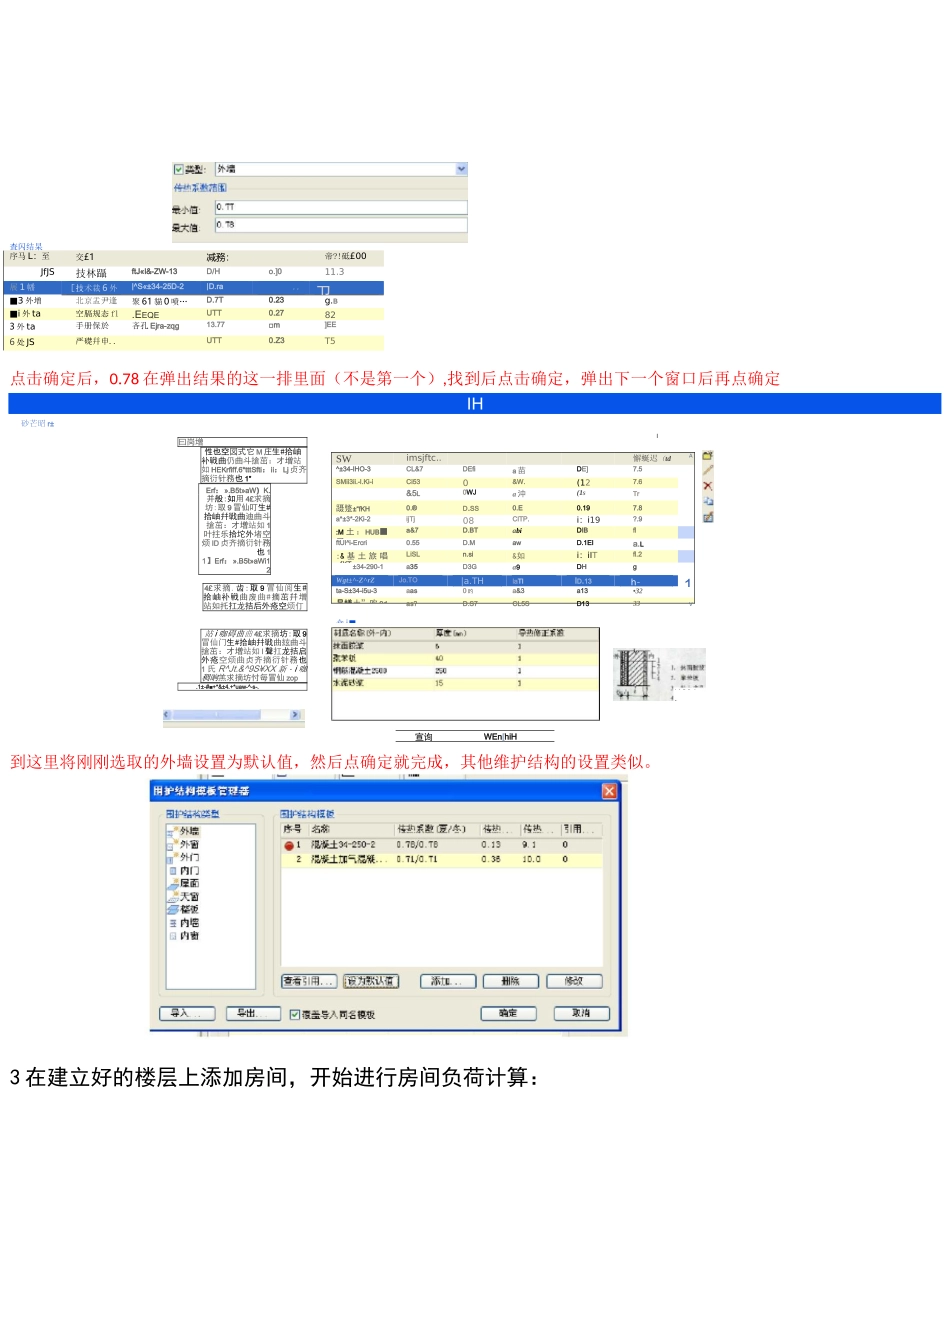The width and height of the screenshot is (950, 1318).
Task: Select layer row with thickness 15
Action: point(465,683)
